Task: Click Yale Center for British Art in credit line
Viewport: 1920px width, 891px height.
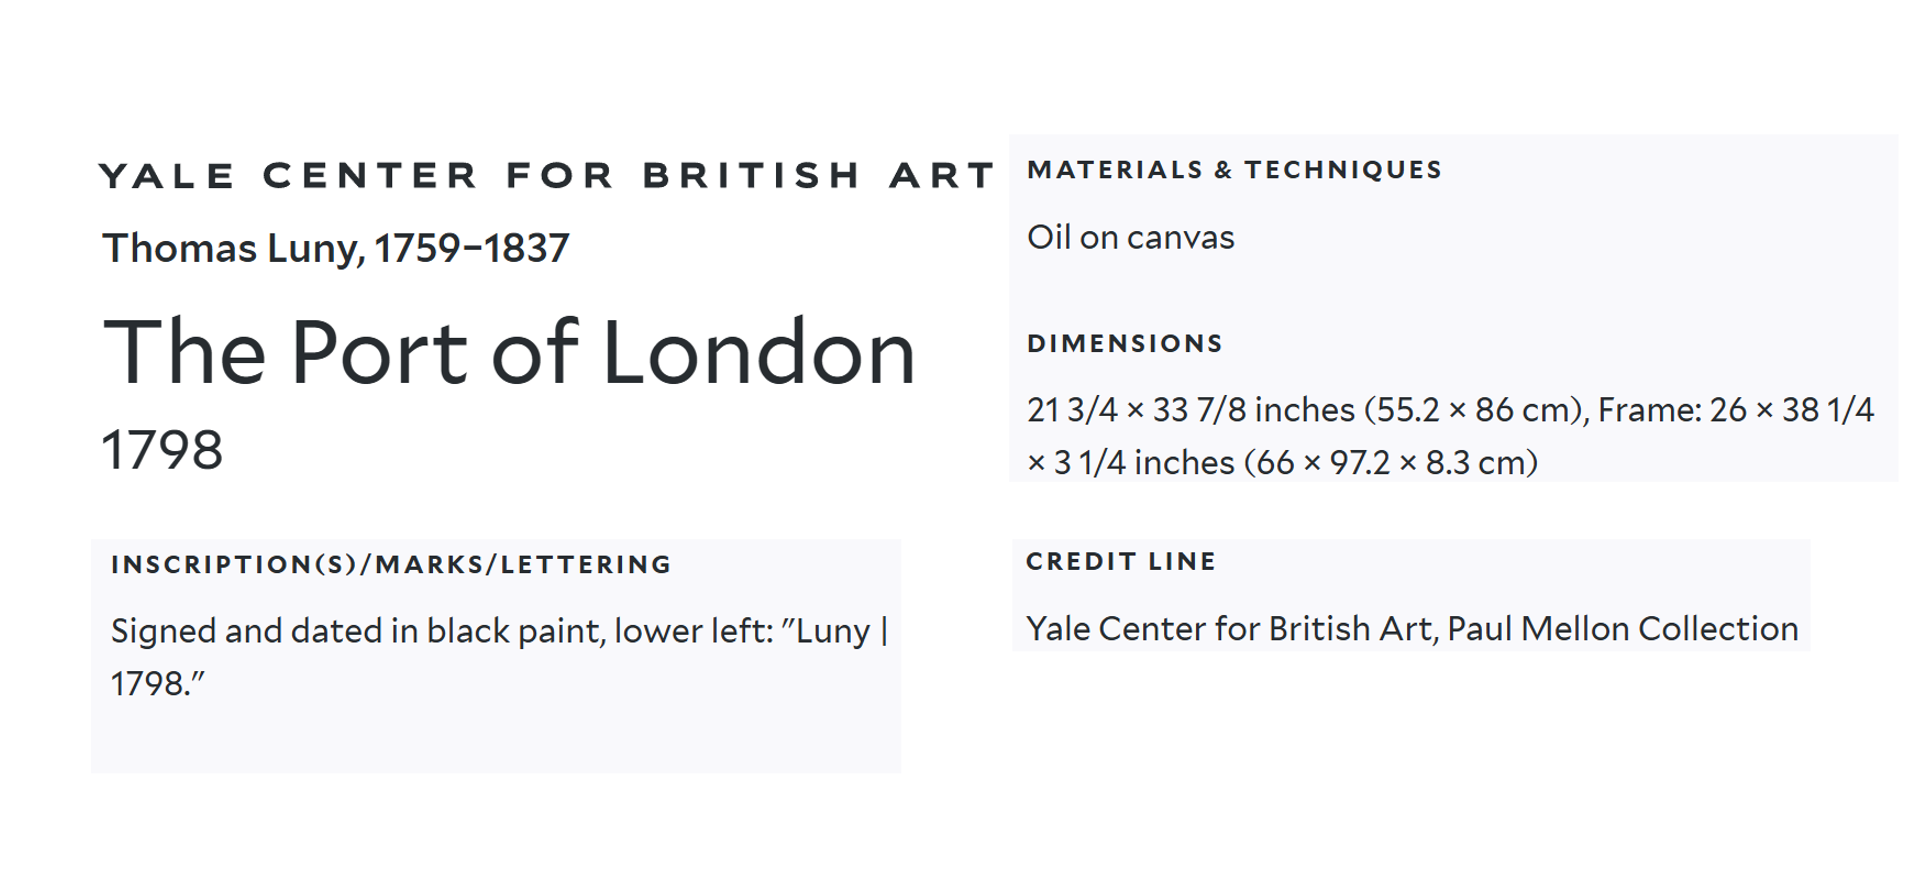Action: [1231, 629]
